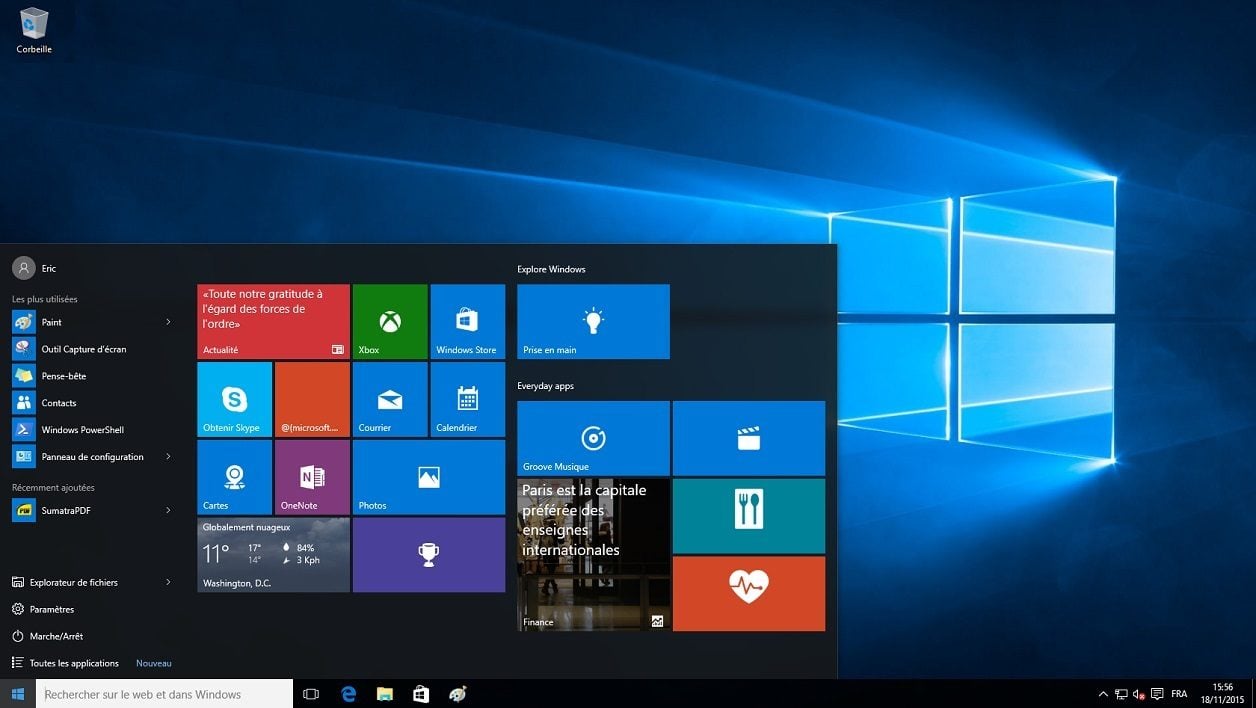Open the Xbox tile
The width and height of the screenshot is (1256, 708).
(390, 321)
